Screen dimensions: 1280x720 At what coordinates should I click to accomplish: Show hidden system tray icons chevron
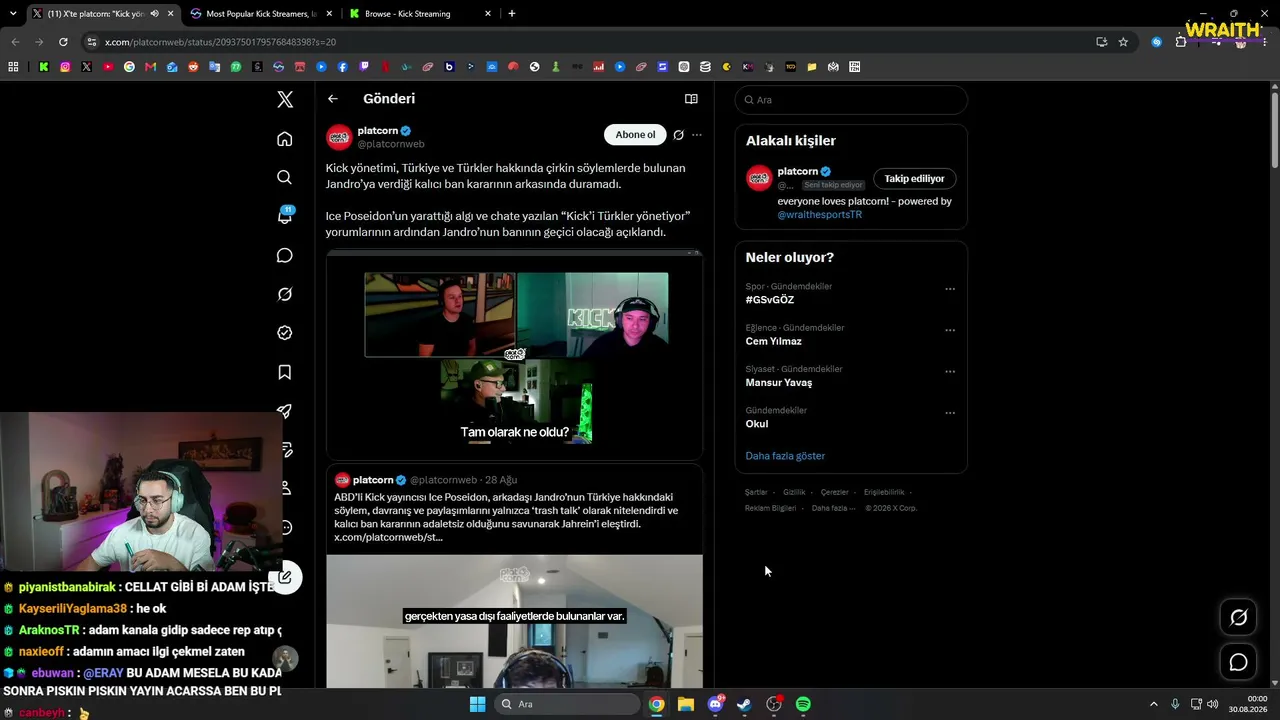(1153, 704)
